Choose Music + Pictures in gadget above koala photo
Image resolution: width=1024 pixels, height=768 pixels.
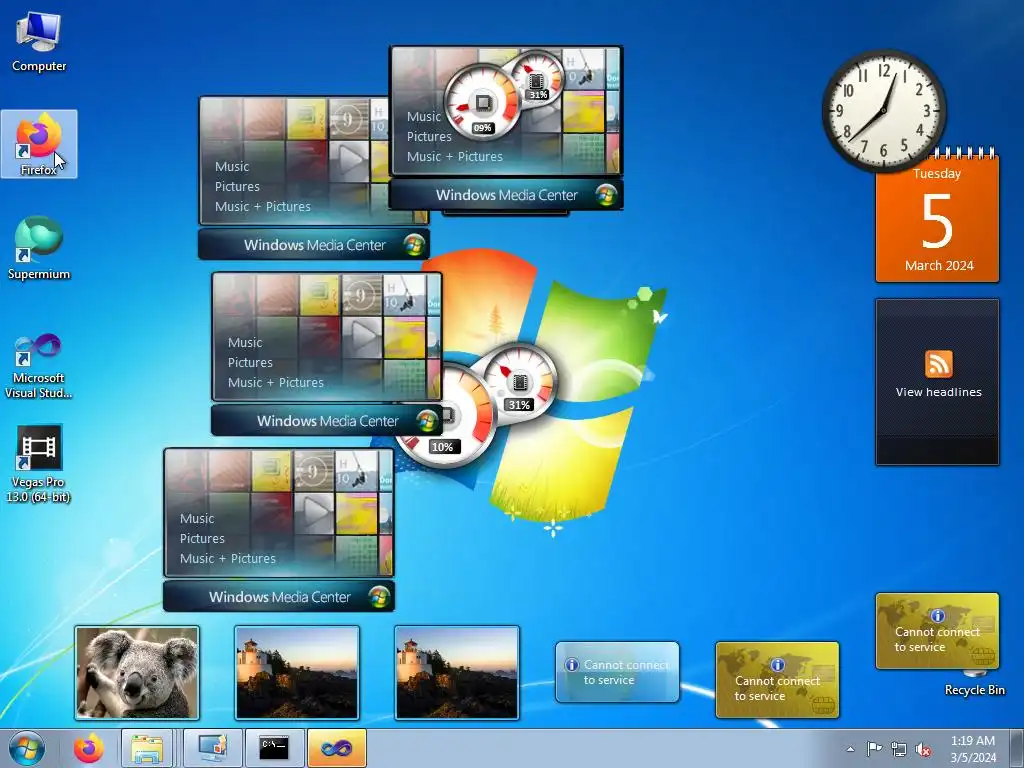coord(228,558)
